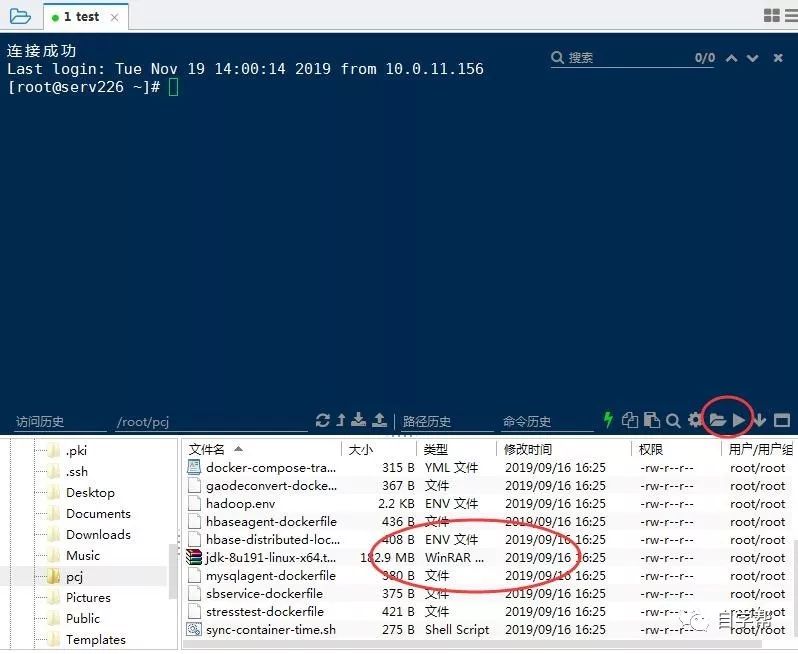Open the 命令历史 command history dropdown
This screenshot has height=654, width=798.
pyautogui.click(x=547, y=421)
